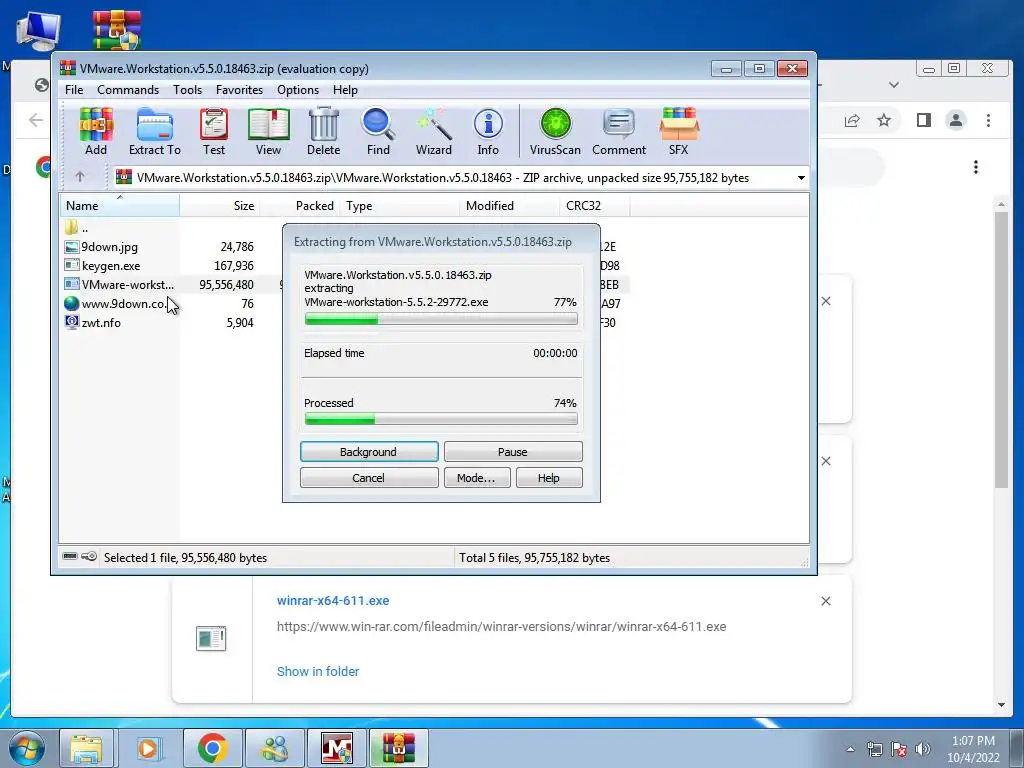Toggle Chrome side panel icon
The image size is (1024, 768).
(x=923, y=120)
